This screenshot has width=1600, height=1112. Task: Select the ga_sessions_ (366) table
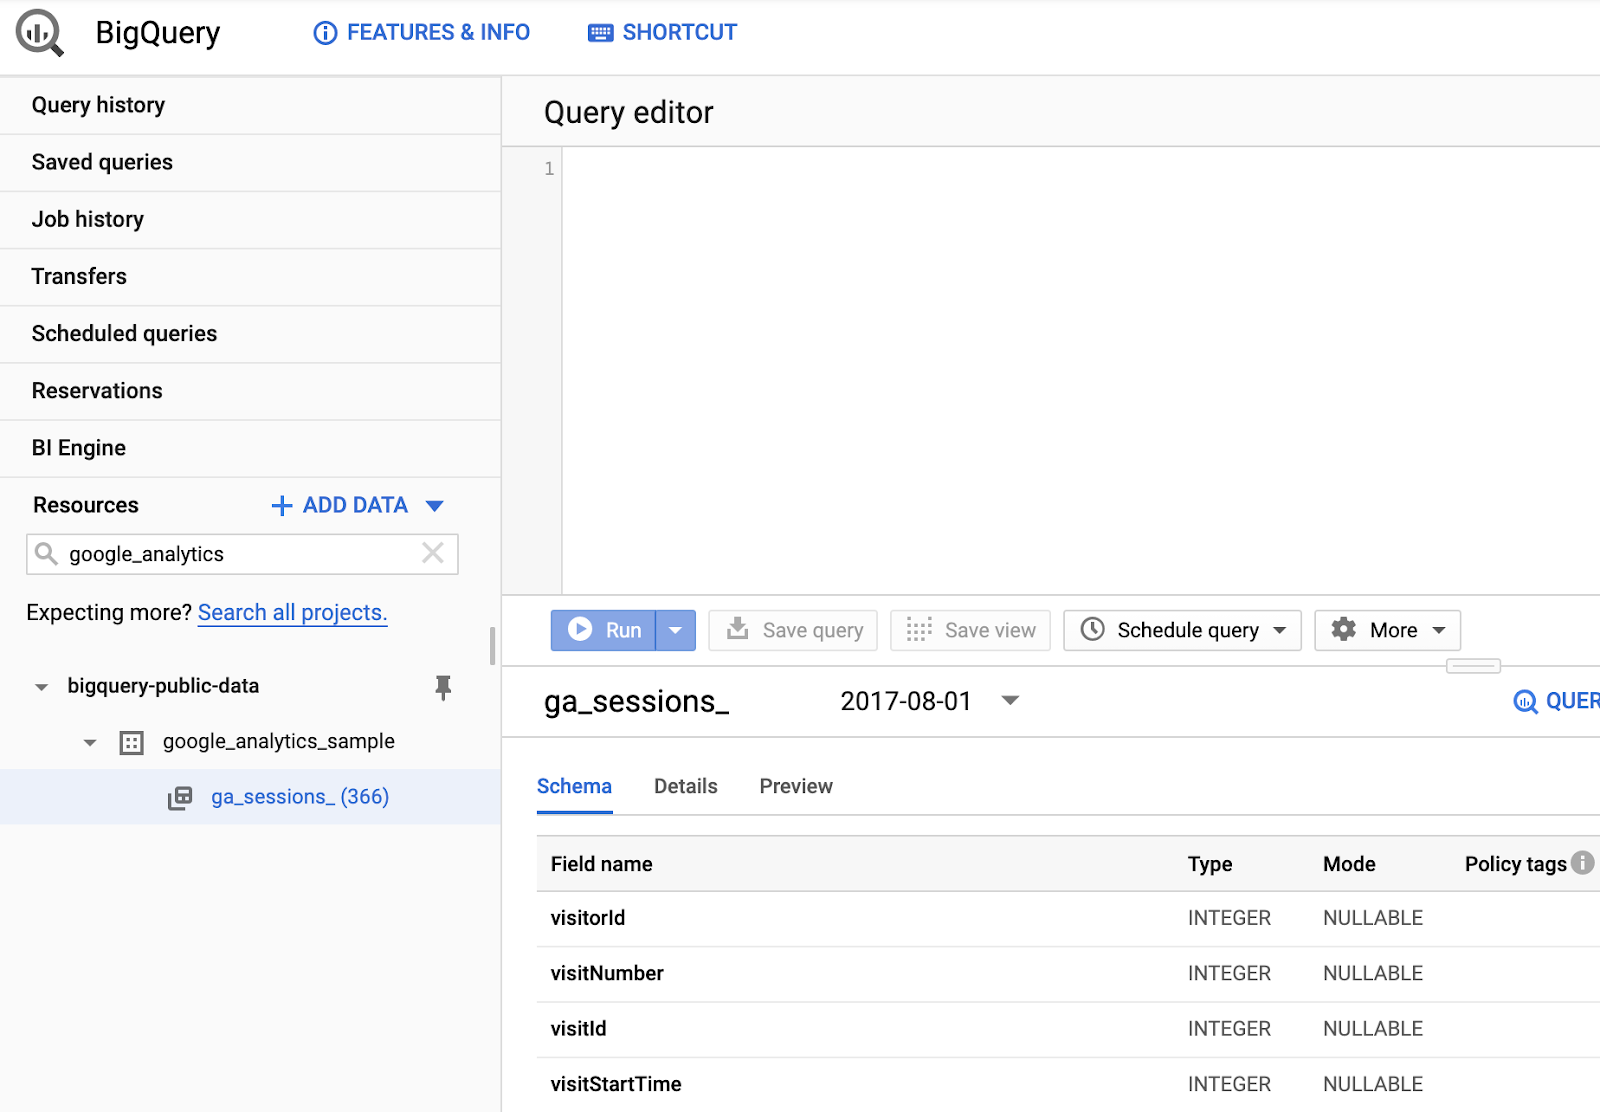(250, 797)
